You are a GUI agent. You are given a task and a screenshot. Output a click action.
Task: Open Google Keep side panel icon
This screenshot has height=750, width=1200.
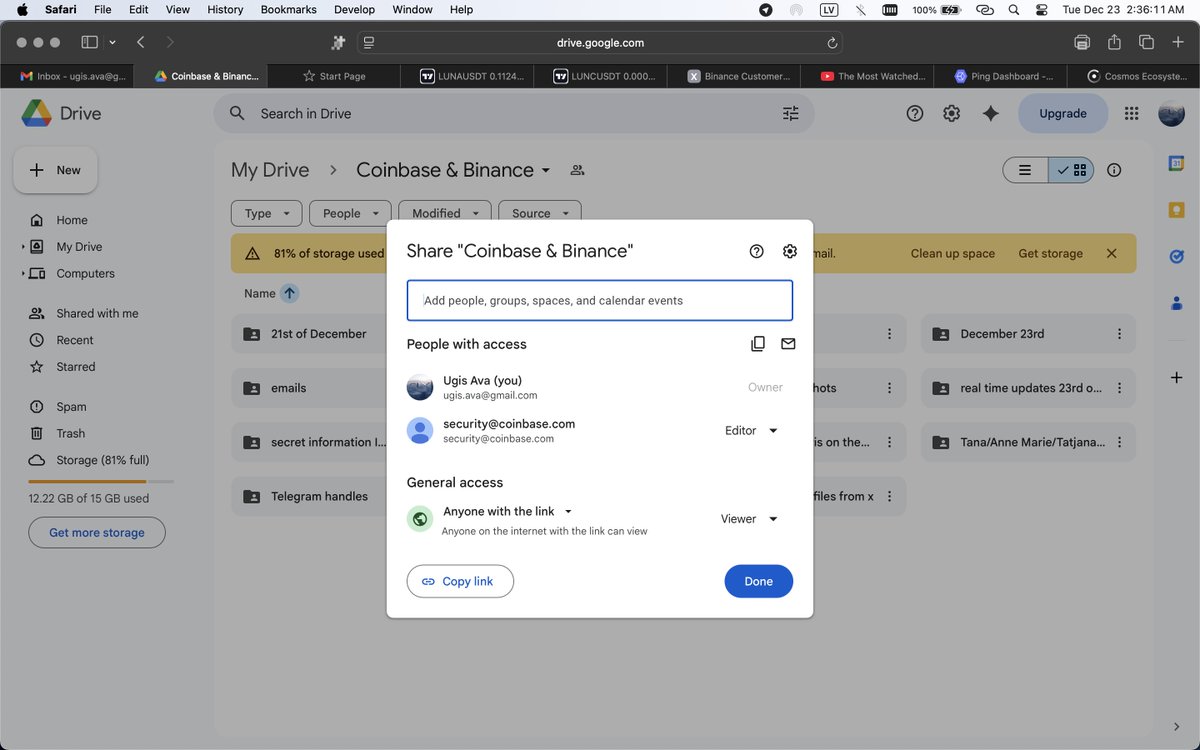click(x=1177, y=210)
